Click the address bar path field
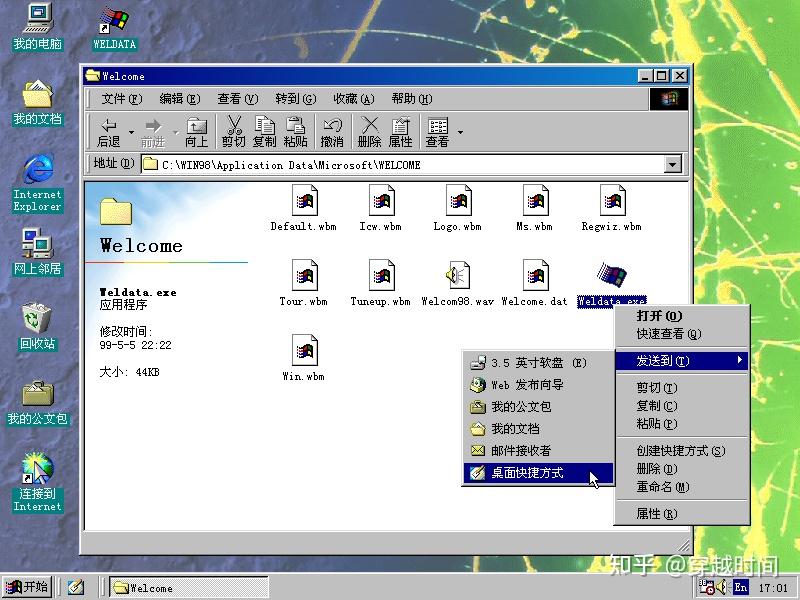The width and height of the screenshot is (800, 600). pos(403,165)
